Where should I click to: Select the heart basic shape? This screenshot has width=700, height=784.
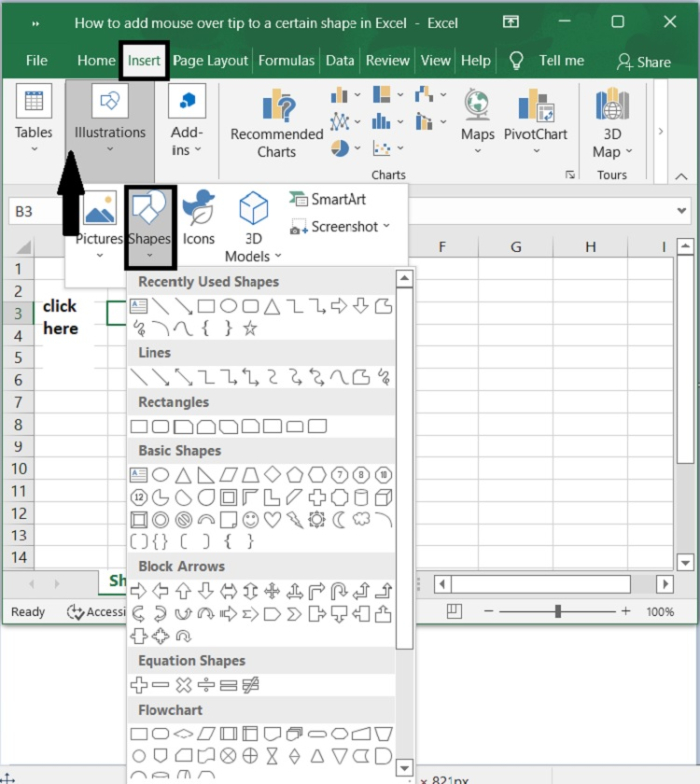click(272, 520)
